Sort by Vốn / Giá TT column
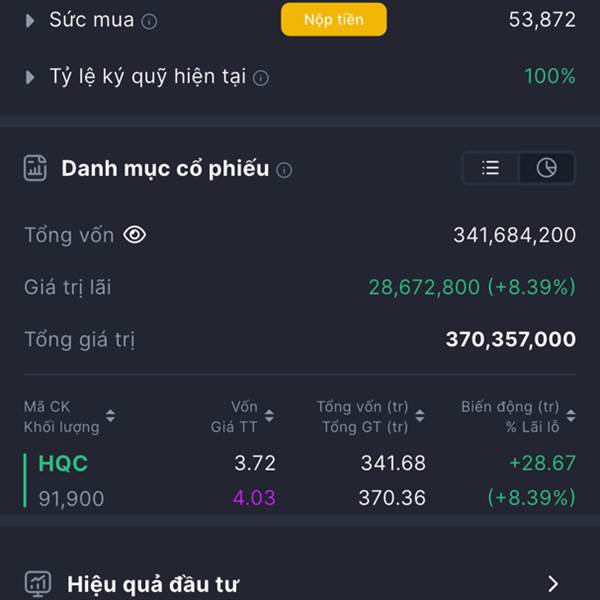The height and width of the screenshot is (600, 600). coord(269,416)
